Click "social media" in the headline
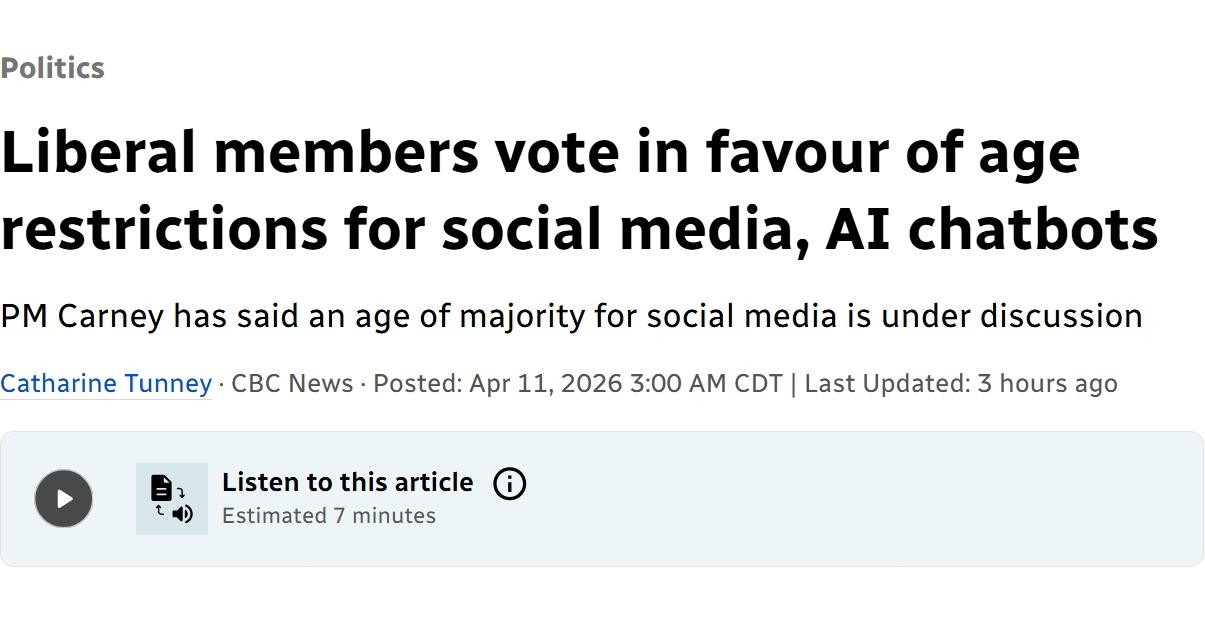 624,228
